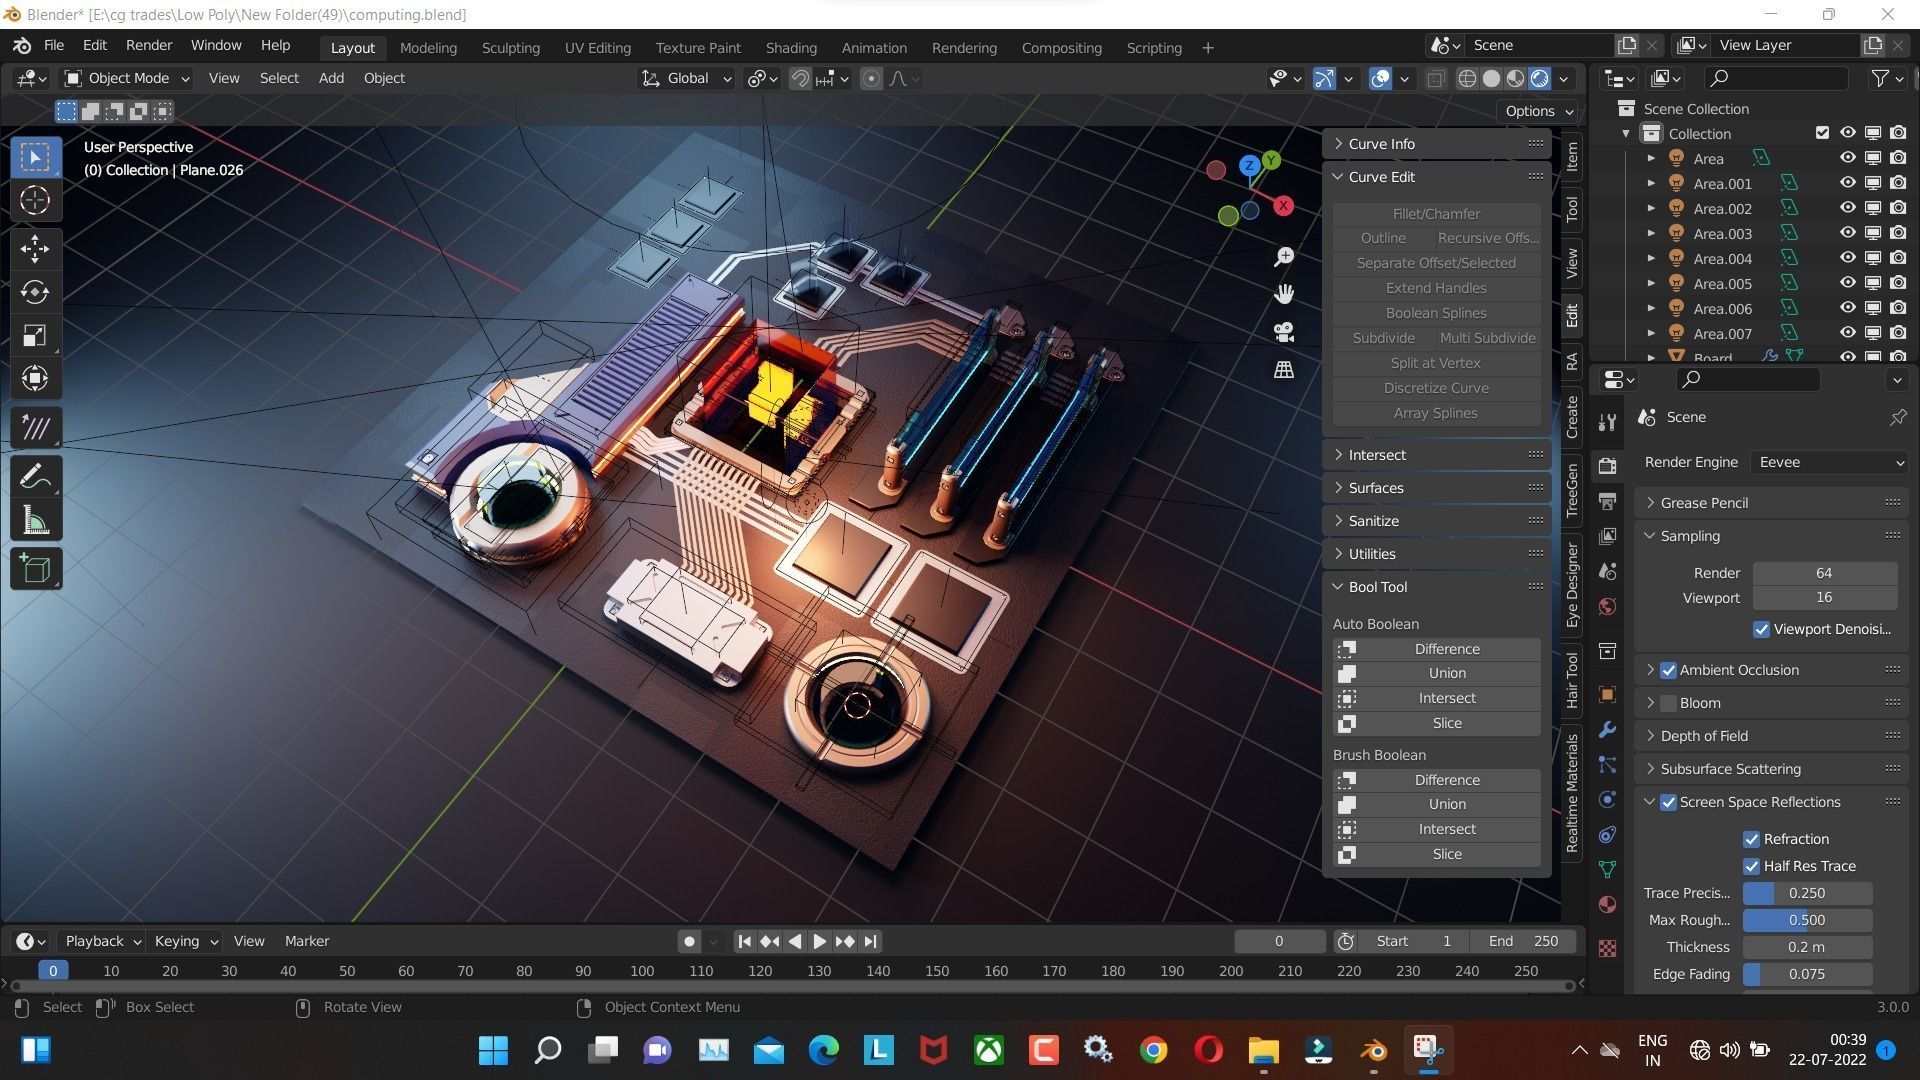
Task: Collapse the Bool Tool panel
Action: click(1437, 587)
